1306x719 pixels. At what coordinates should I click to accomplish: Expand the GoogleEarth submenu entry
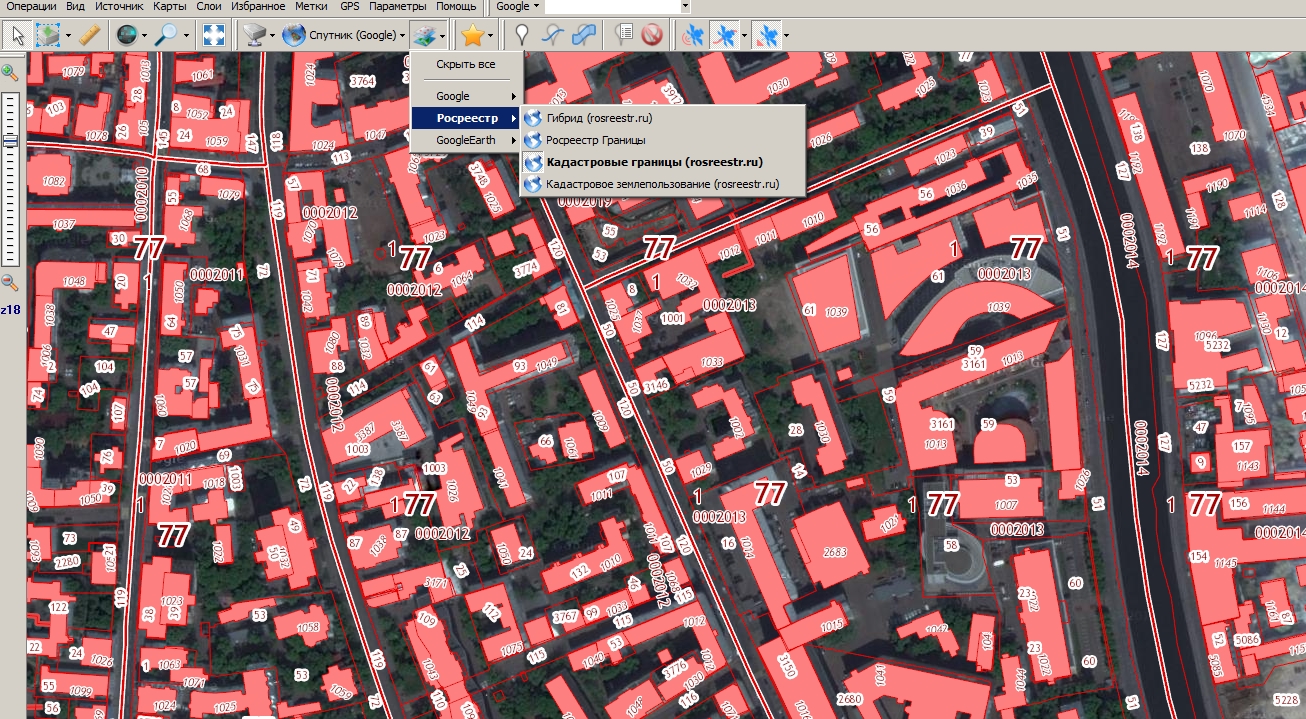click(x=465, y=141)
